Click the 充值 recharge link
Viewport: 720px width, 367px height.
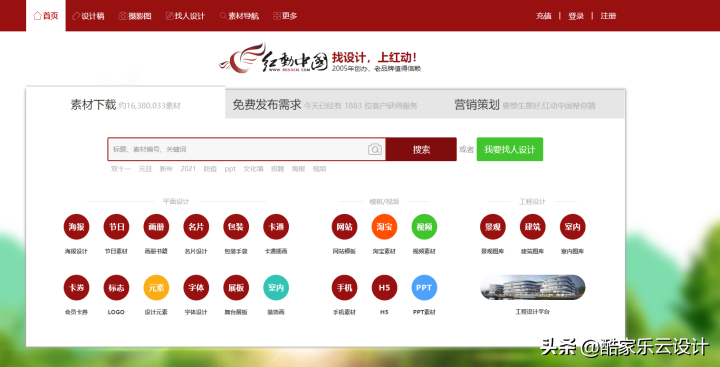pos(543,16)
